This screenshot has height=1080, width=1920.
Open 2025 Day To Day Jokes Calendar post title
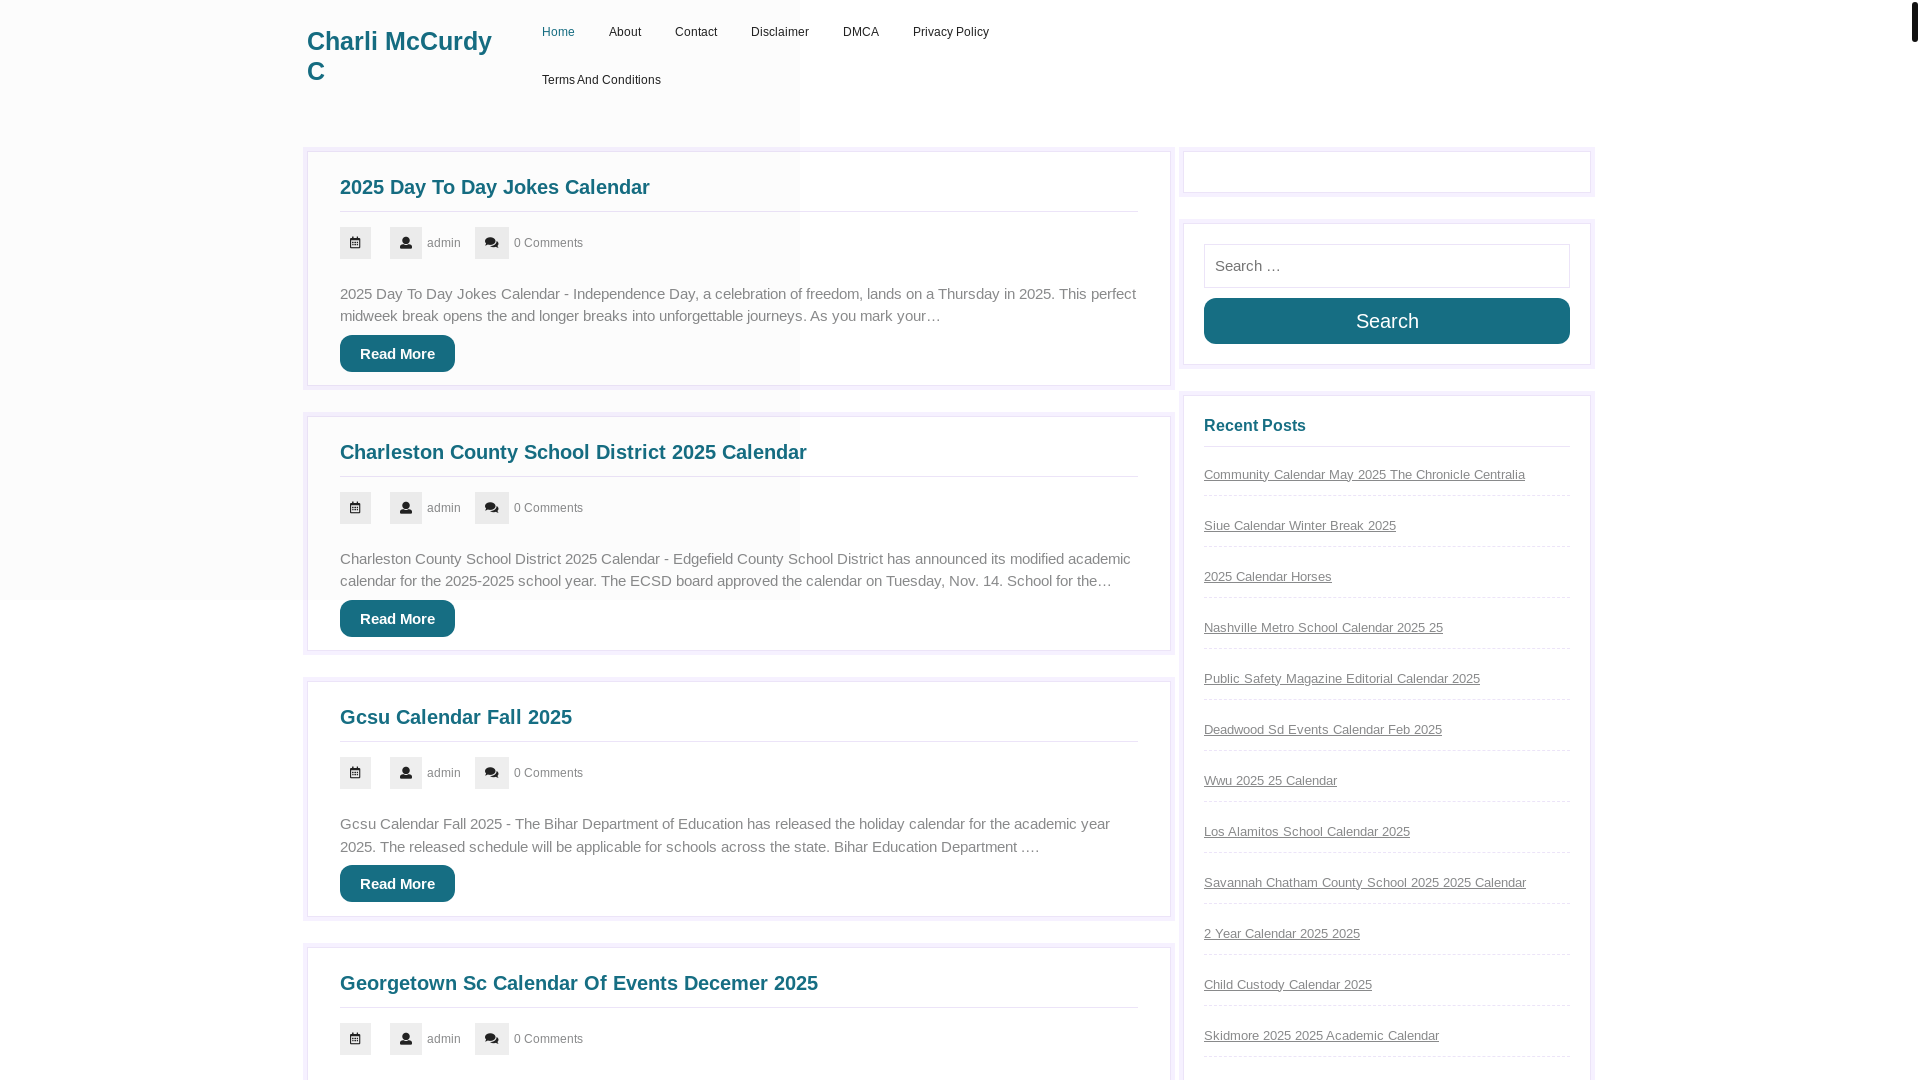coord(495,187)
